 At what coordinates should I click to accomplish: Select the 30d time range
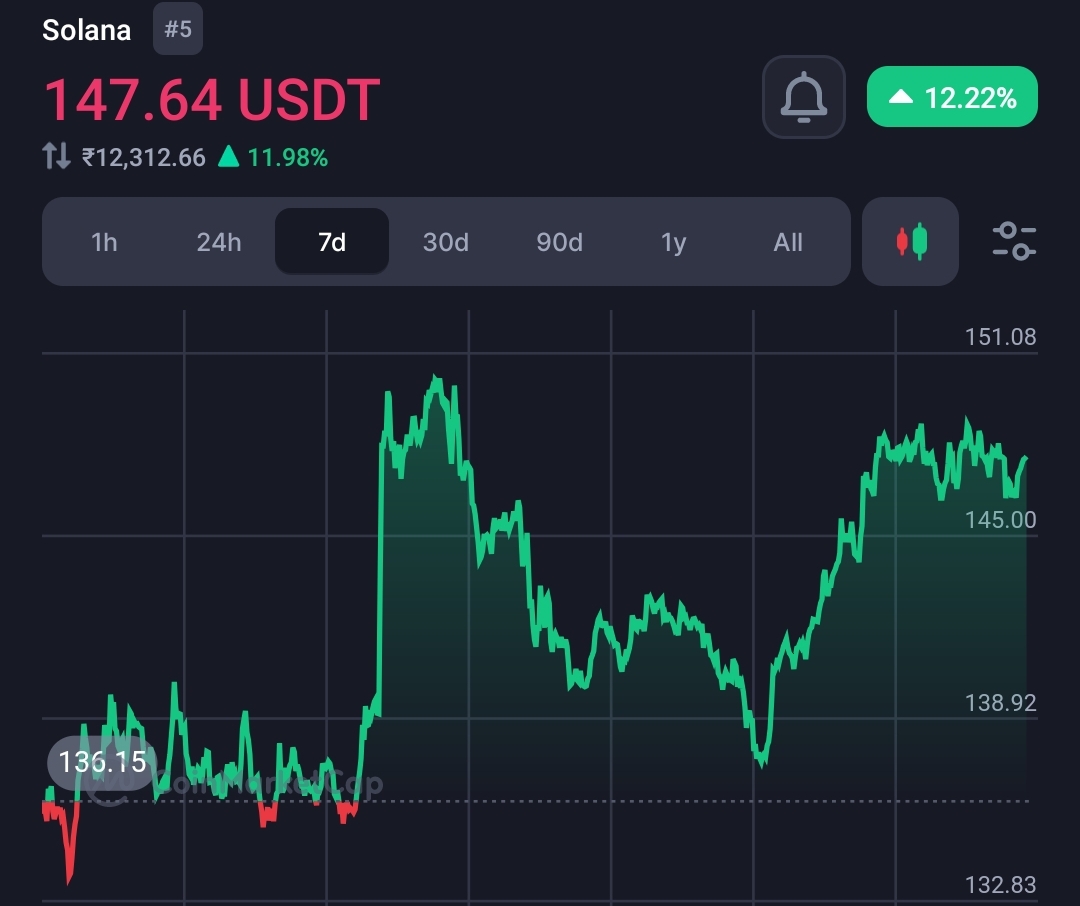coord(446,242)
